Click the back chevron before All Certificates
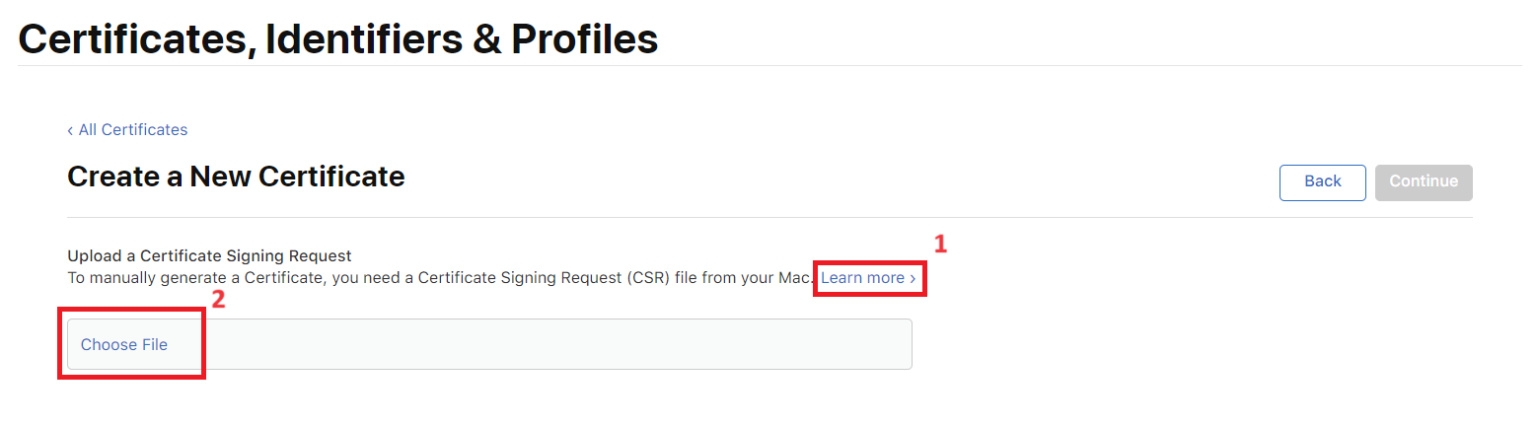 [x=70, y=130]
